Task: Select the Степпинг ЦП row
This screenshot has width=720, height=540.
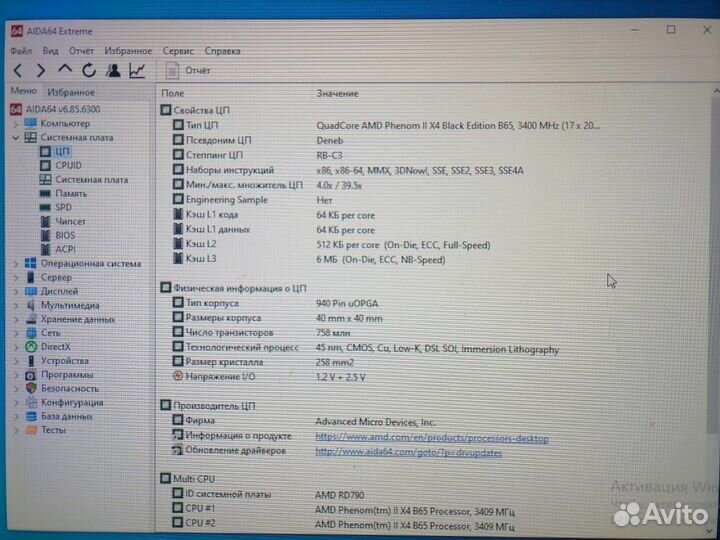Action: pyautogui.click(x=257, y=155)
